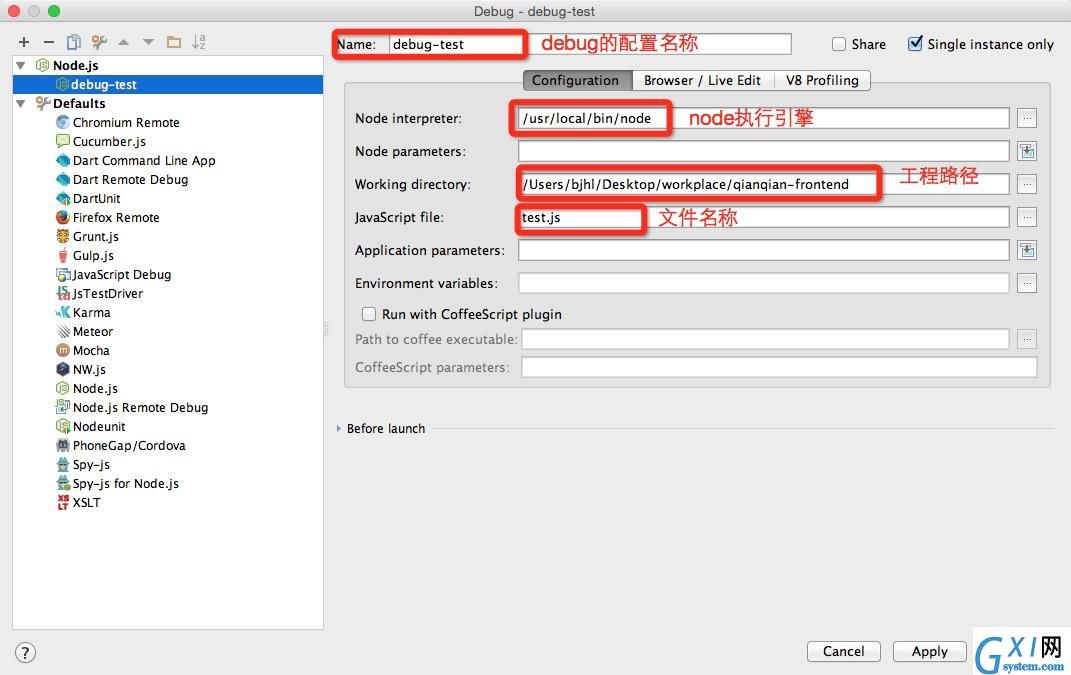Switch to V8 Profiling tab
Viewport: 1071px width, 675px height.
[x=822, y=80]
